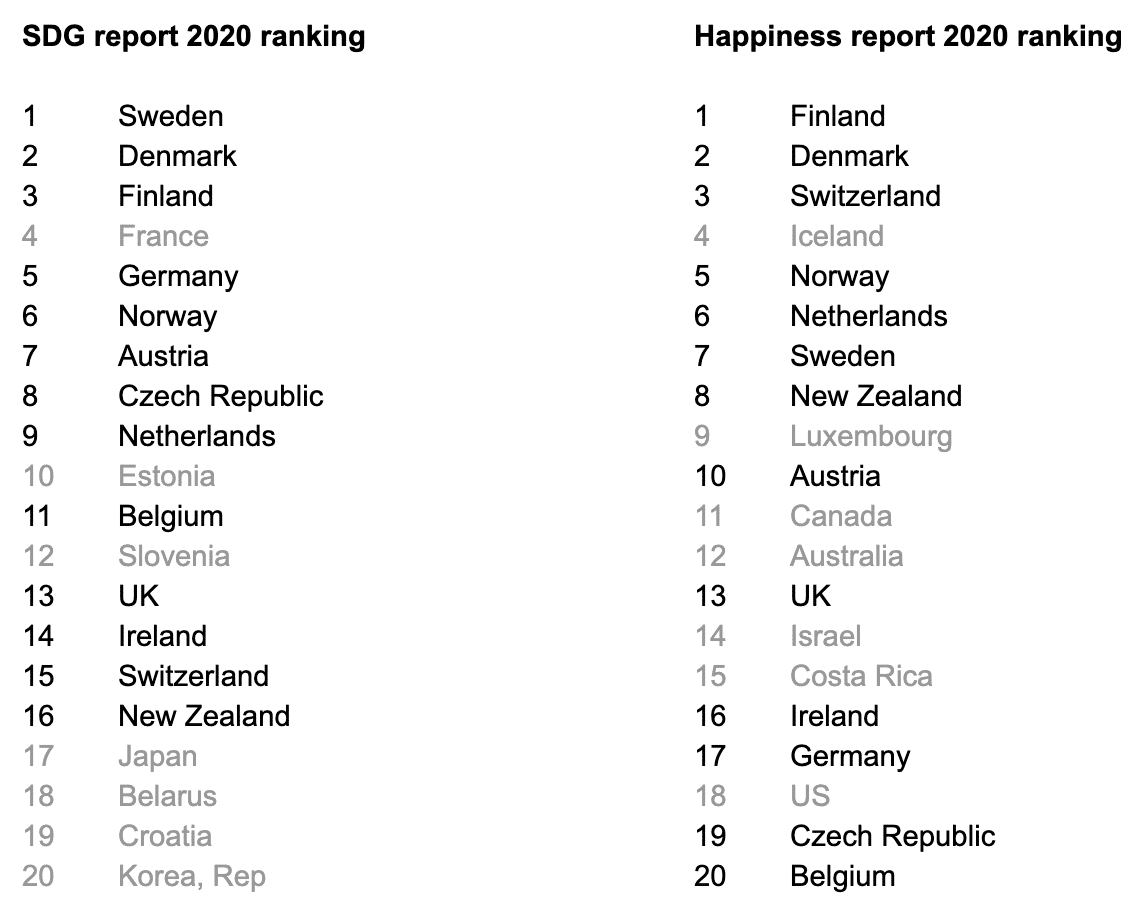Screen dimensions: 1146x920
Task: Select Belarus in the SDG ranking
Action: pos(167,796)
